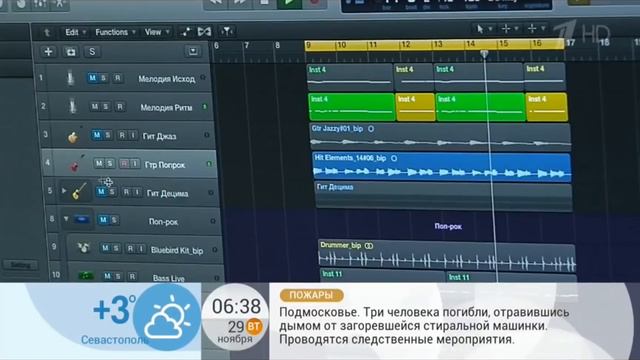Click the Mixer button in control bar
Screen dimensions: 640x360
pos(40,4)
